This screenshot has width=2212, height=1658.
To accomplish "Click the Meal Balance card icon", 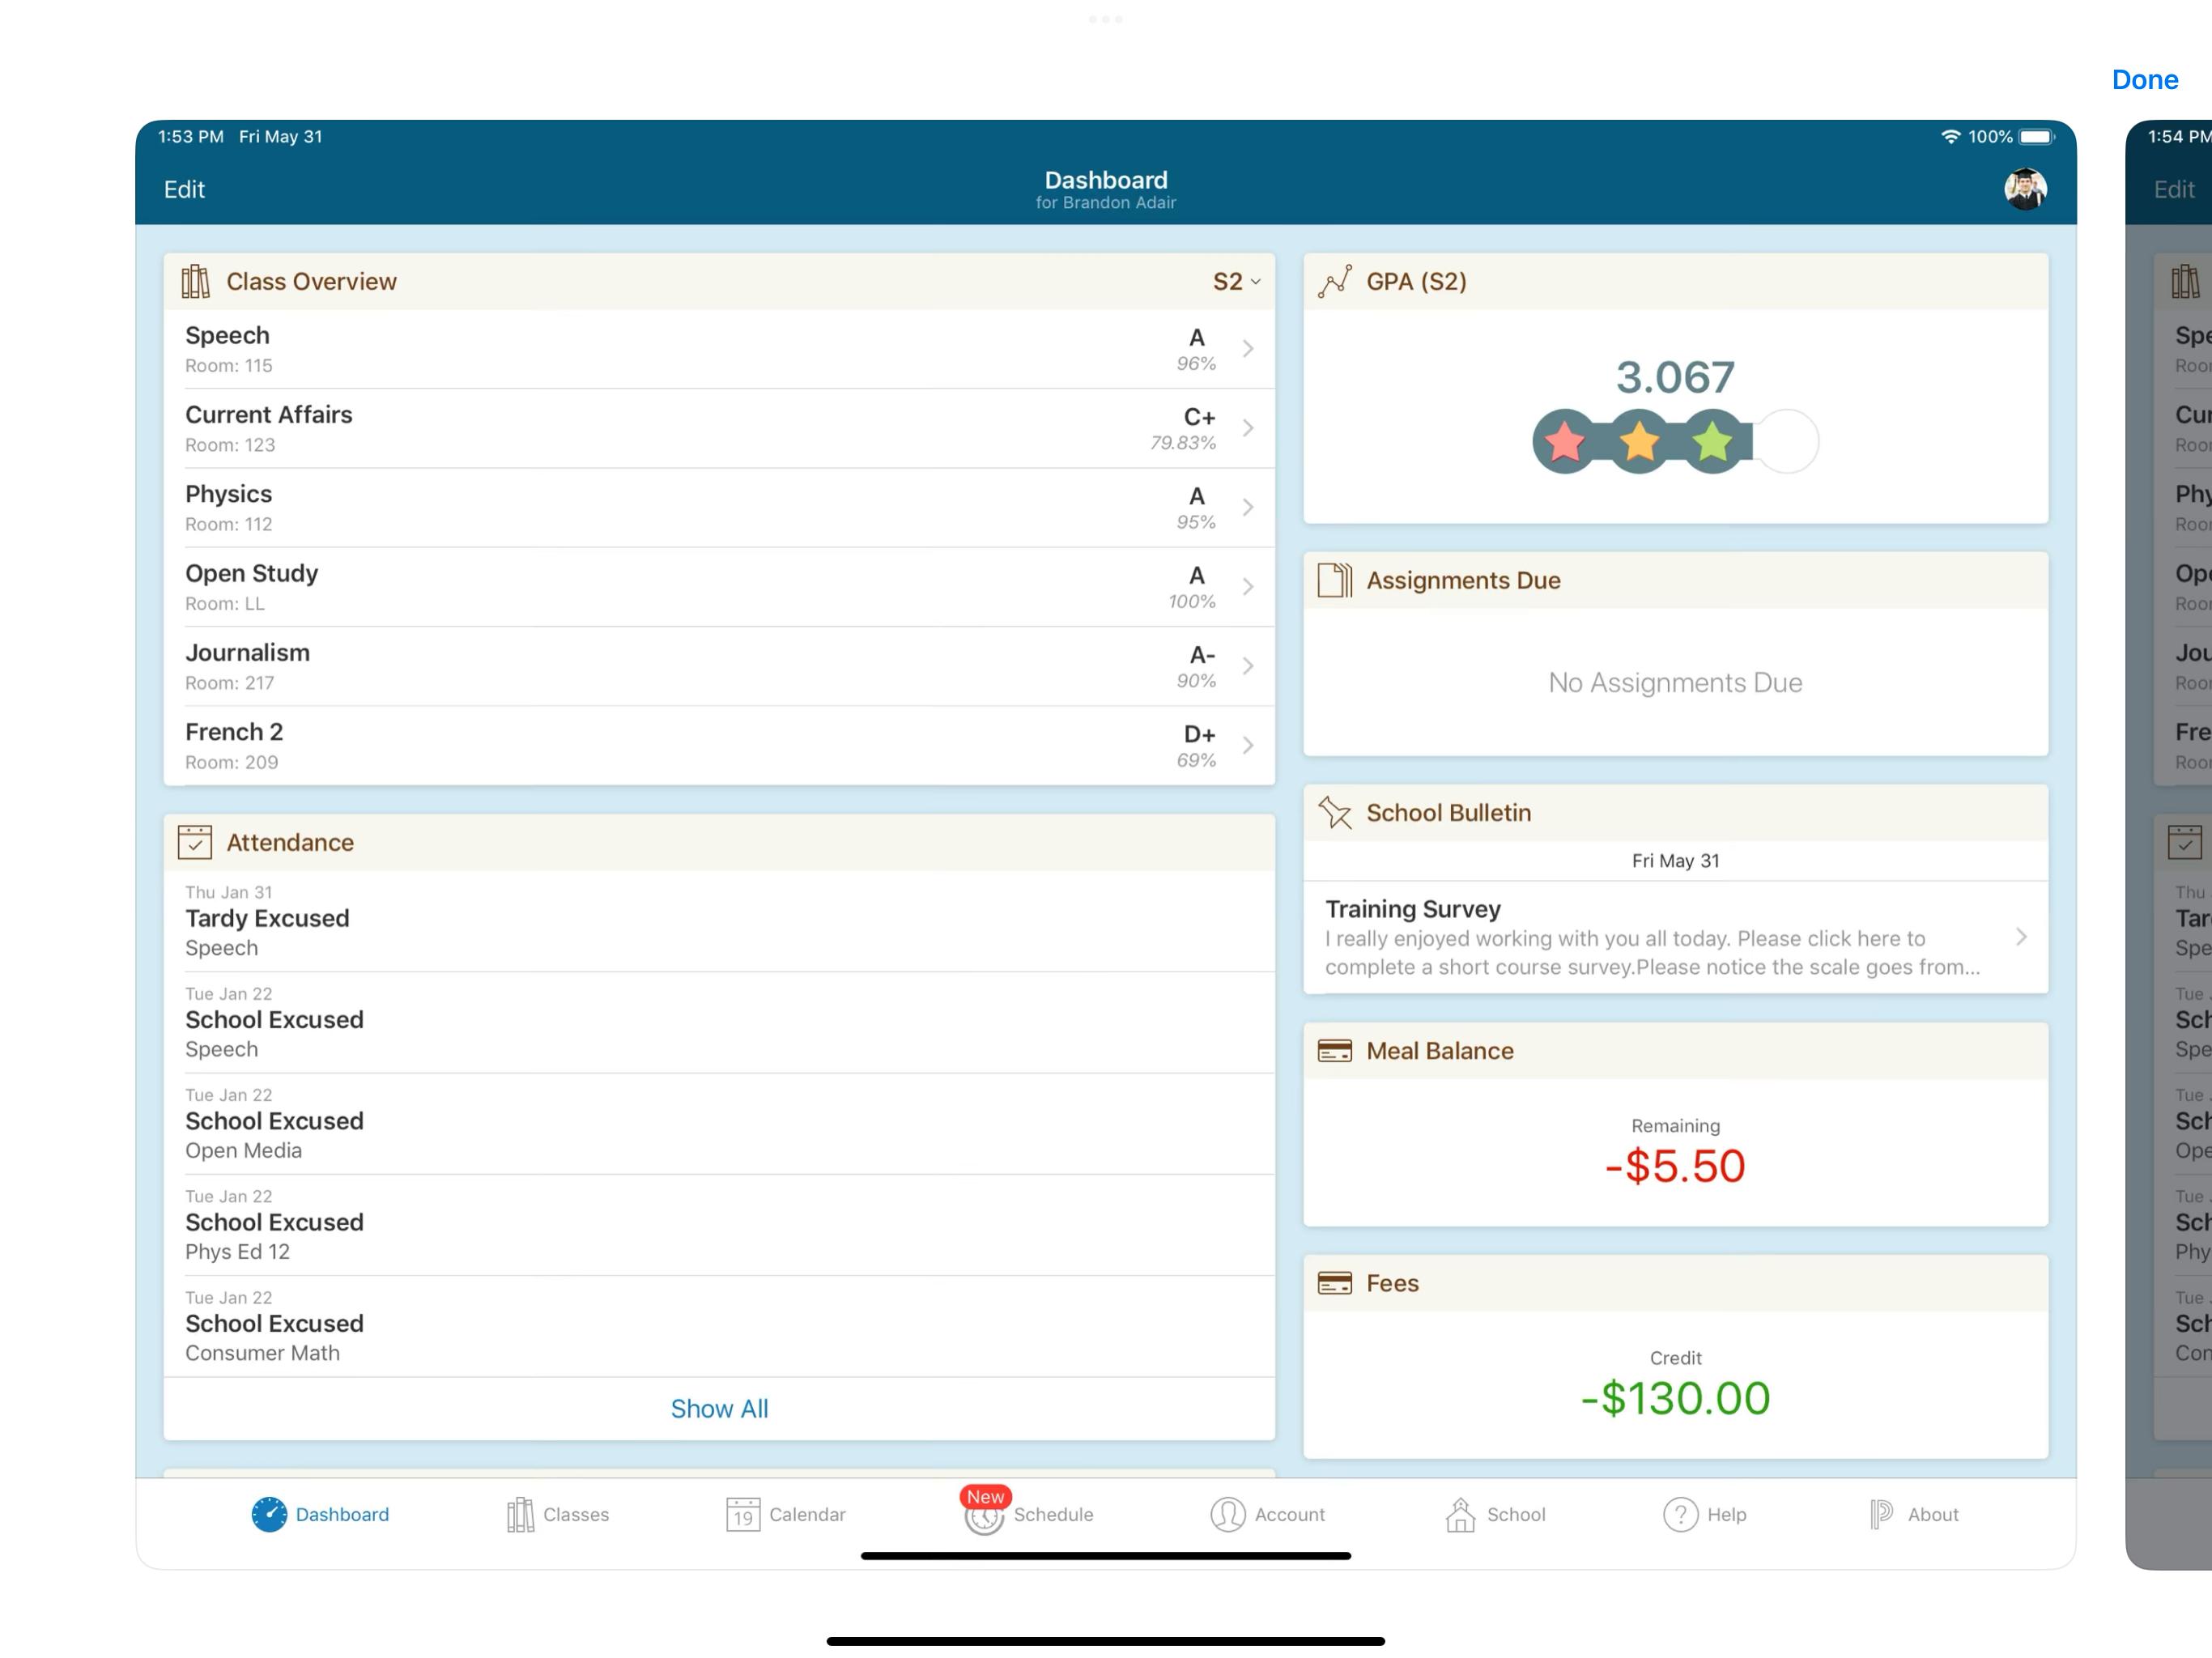I will click(1334, 1051).
